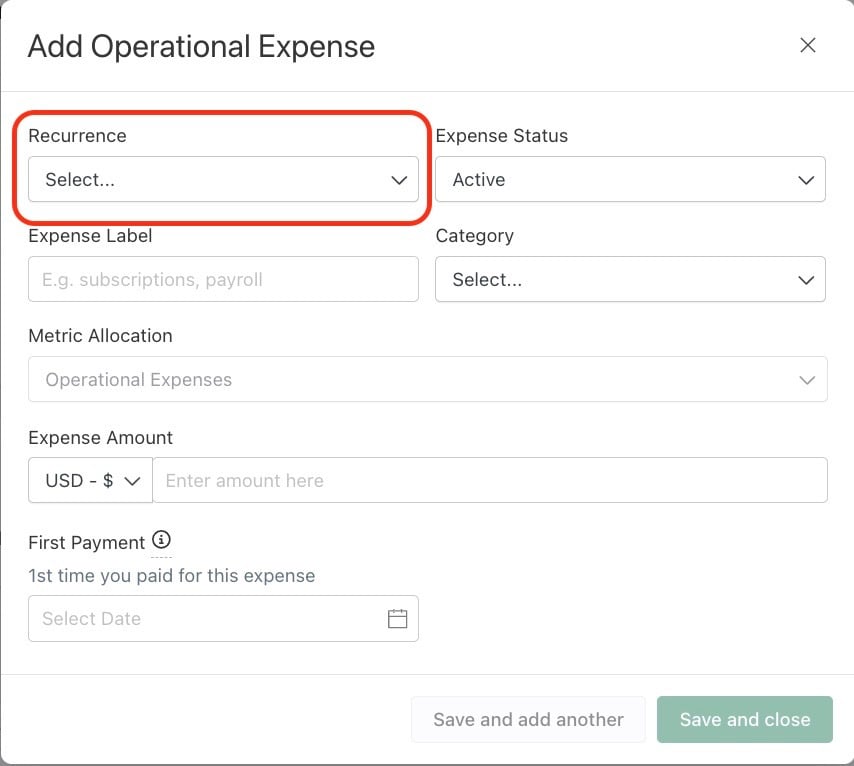
Task: Open the USD currency selector
Action: (x=90, y=480)
